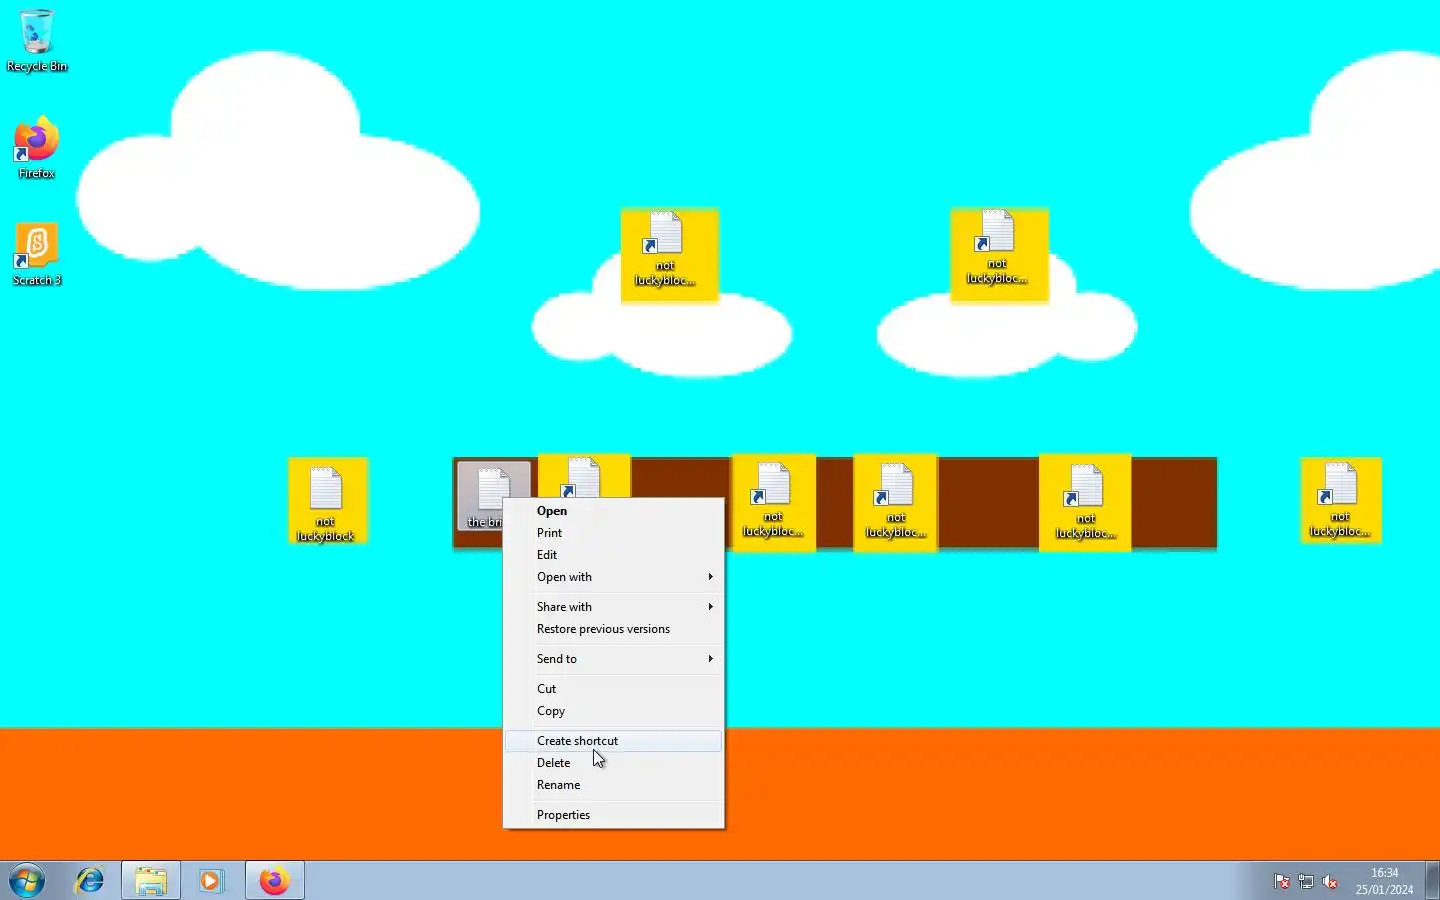Click the muted speaker volume tray icon
The image size is (1440, 900).
click(x=1330, y=881)
